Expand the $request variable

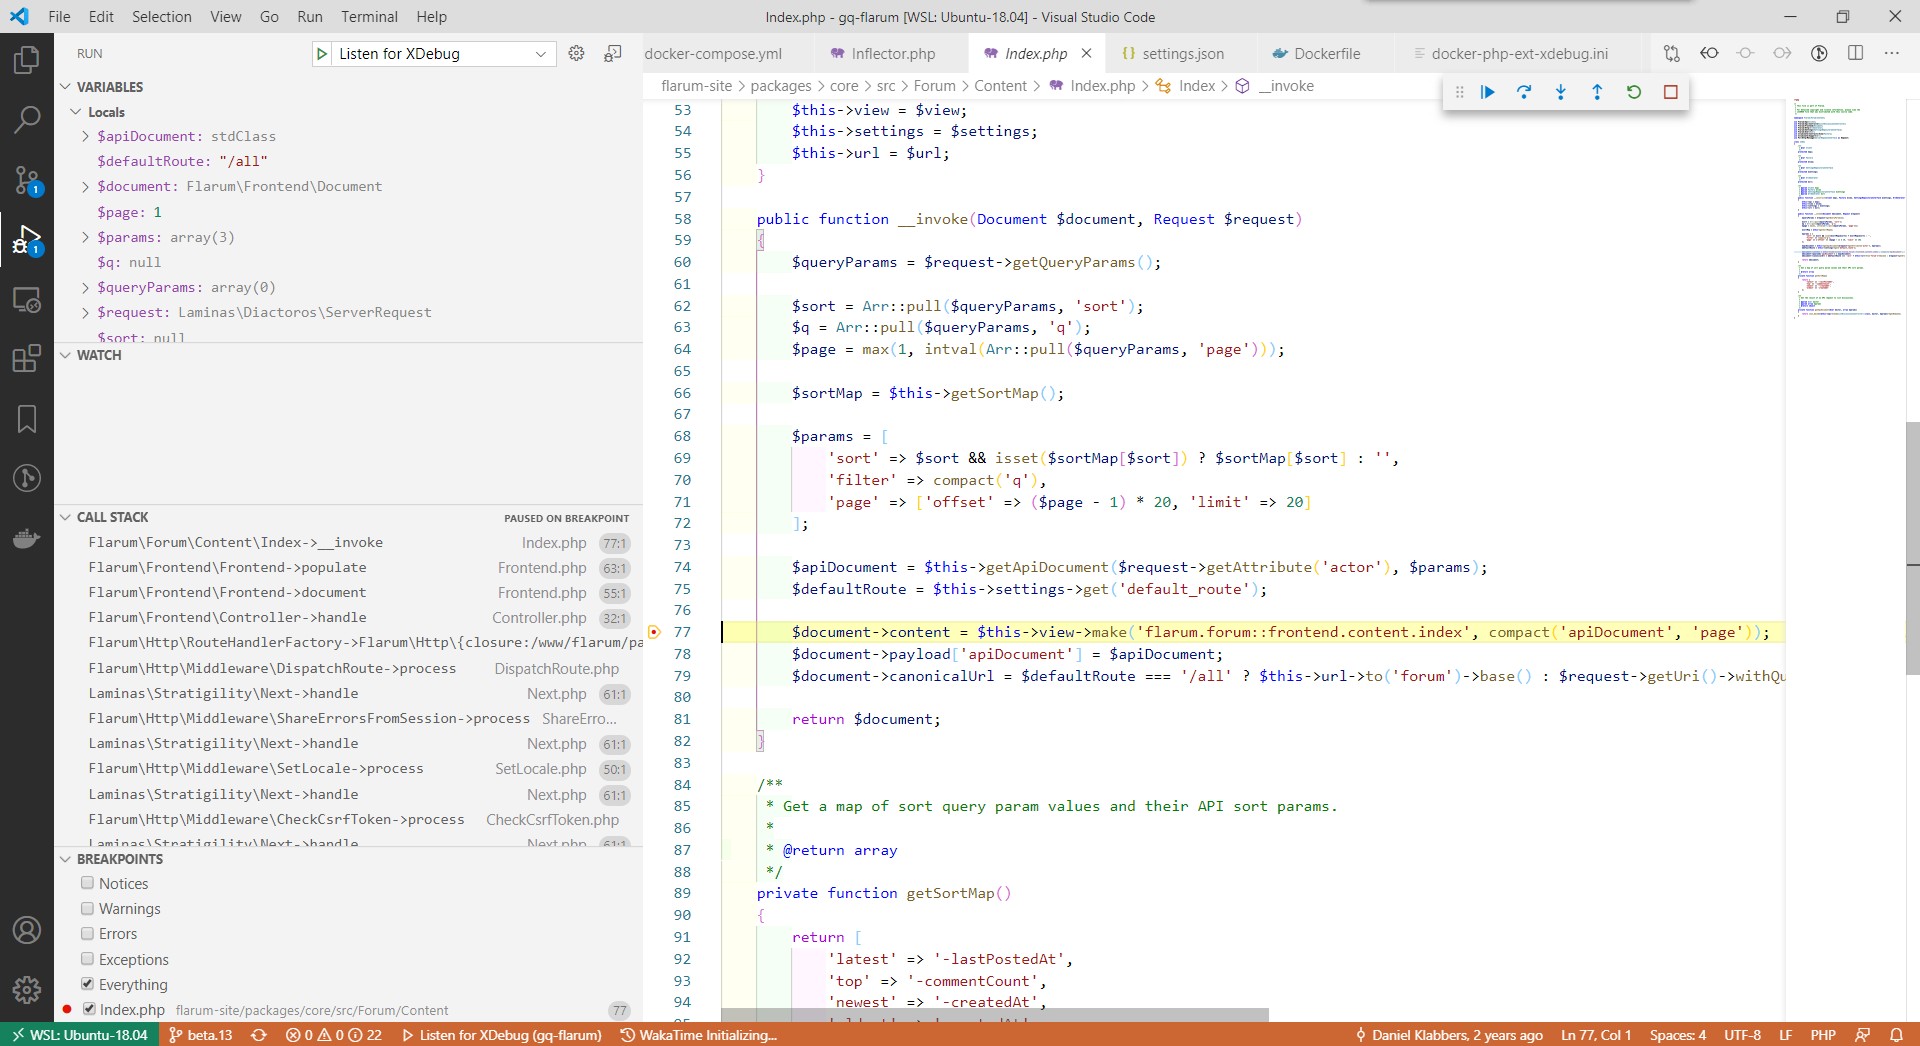click(x=84, y=312)
